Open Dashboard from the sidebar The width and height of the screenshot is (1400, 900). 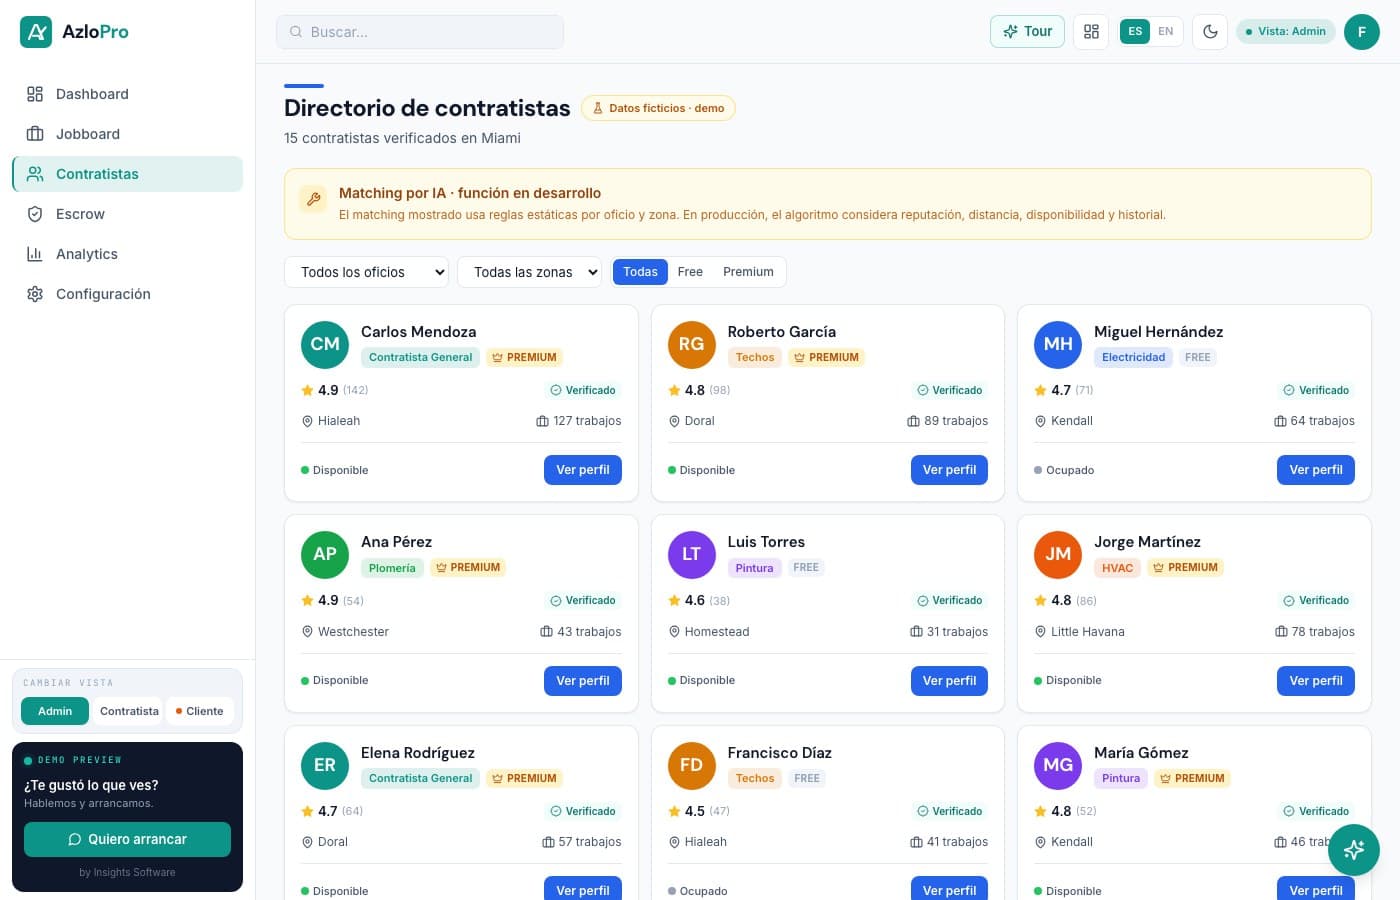click(x=127, y=94)
